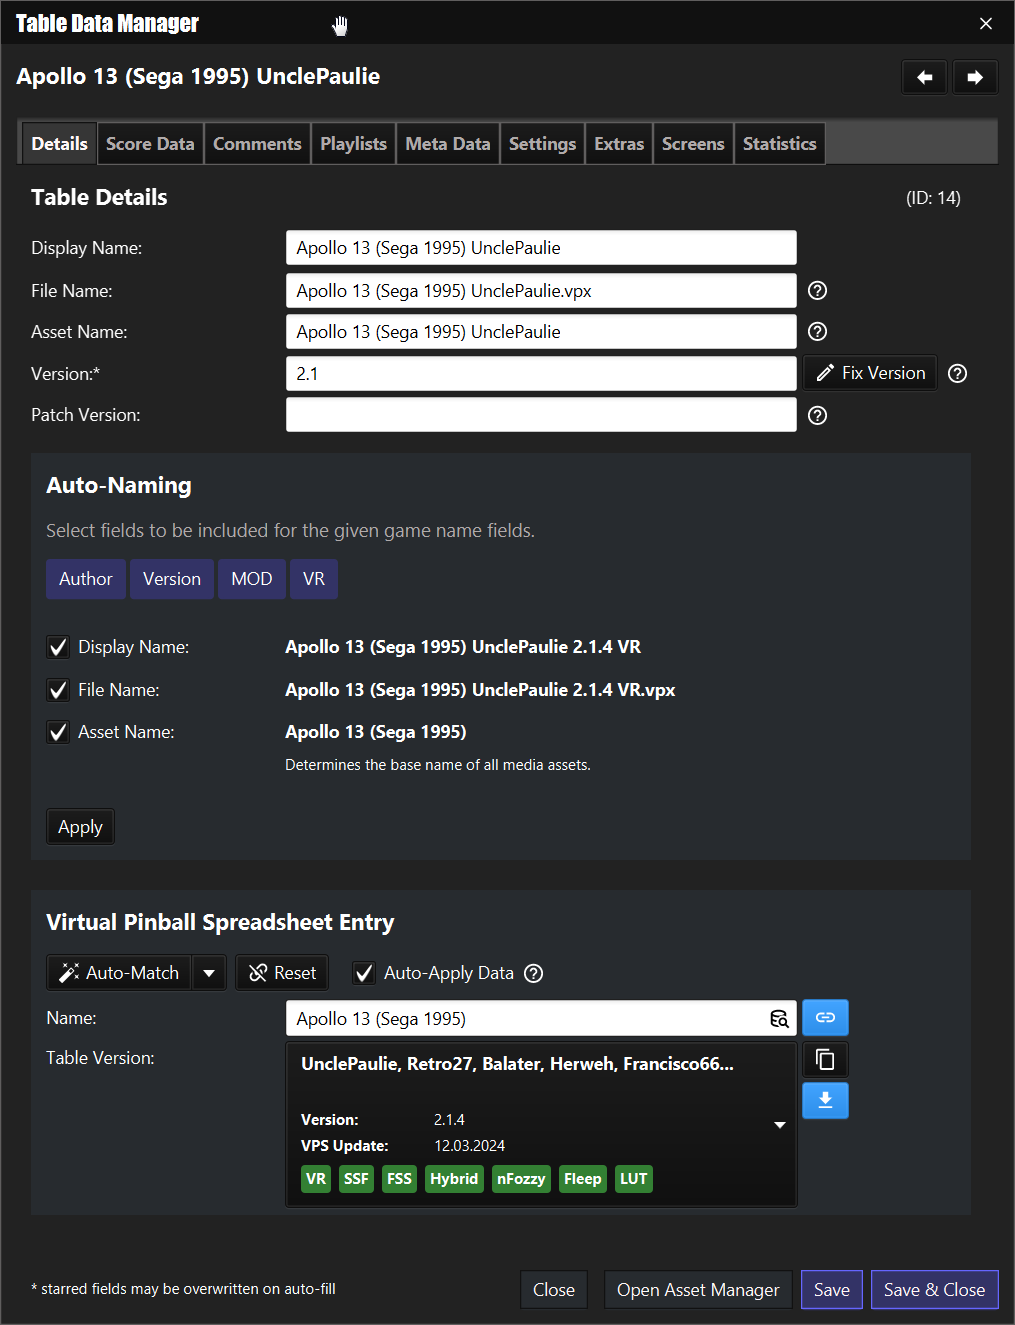Expand the Auto-Match dropdown arrow

tap(209, 973)
